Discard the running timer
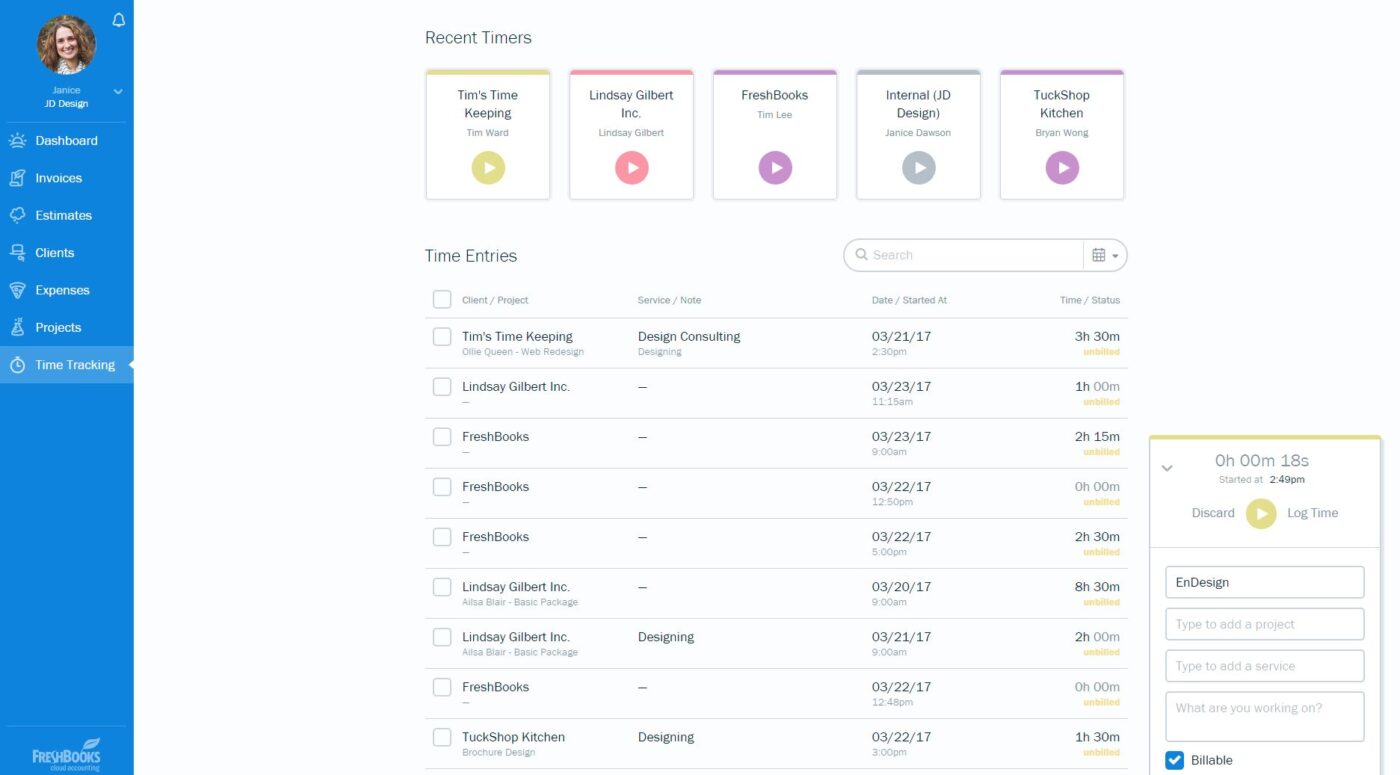 tap(1213, 513)
